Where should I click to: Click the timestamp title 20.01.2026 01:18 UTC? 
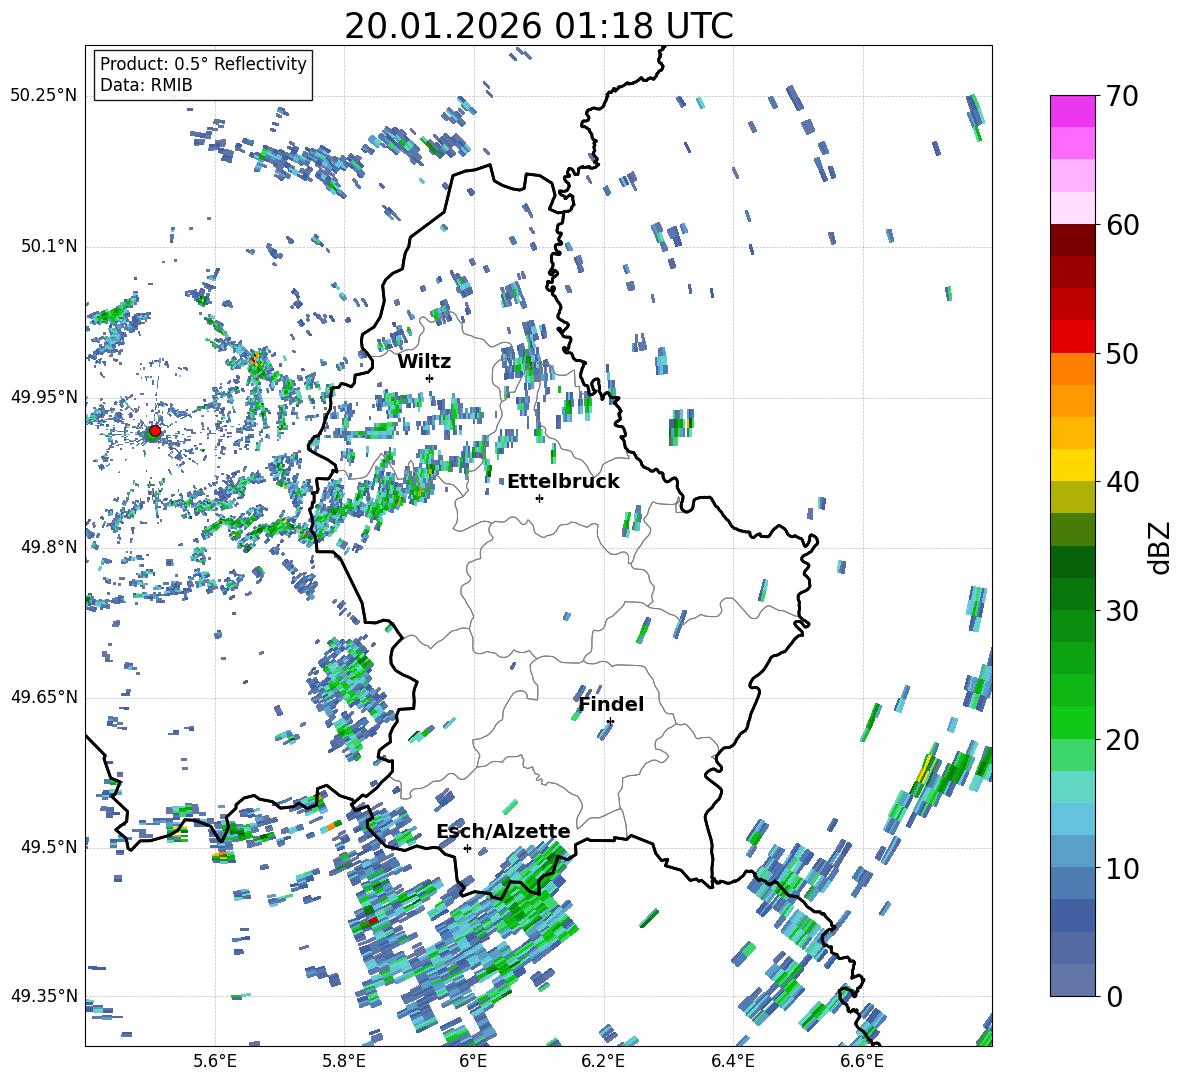click(539, 26)
